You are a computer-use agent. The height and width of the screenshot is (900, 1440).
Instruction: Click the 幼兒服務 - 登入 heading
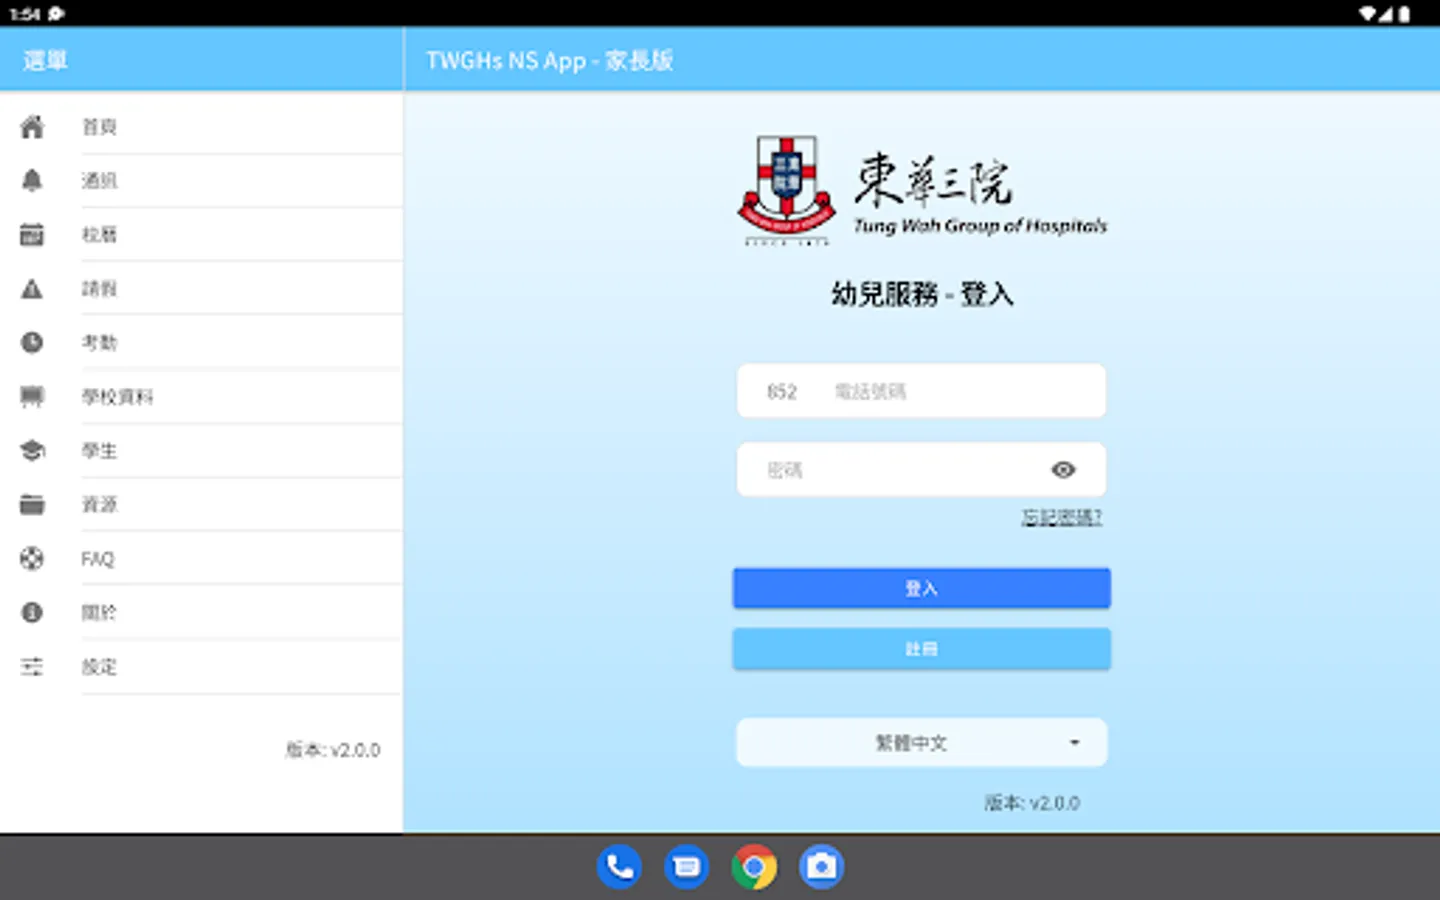point(922,295)
